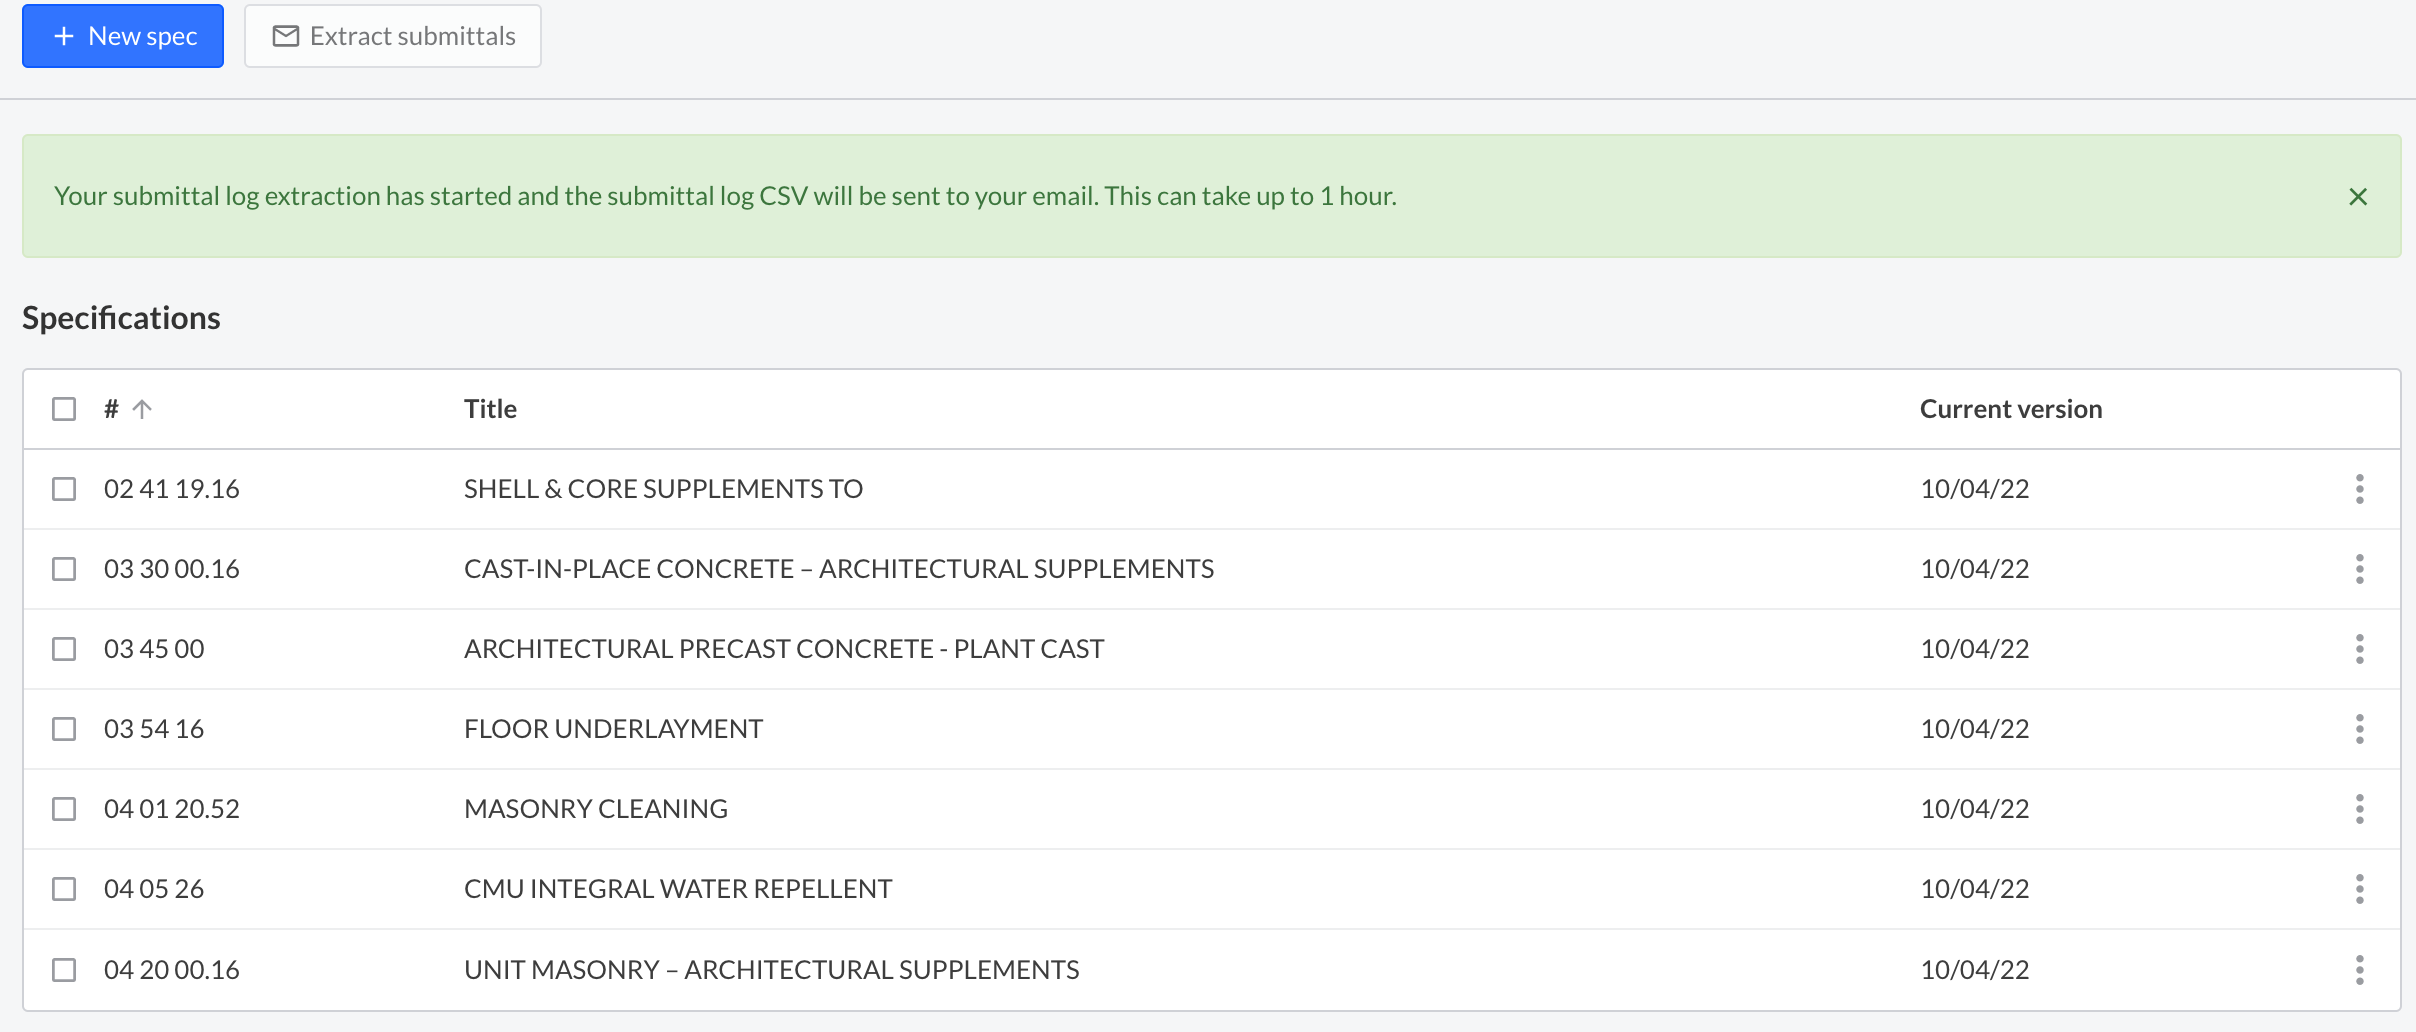Open more options for CAST-IN-PLACE CONCRETE row
2416x1032 pixels.
(2360, 569)
